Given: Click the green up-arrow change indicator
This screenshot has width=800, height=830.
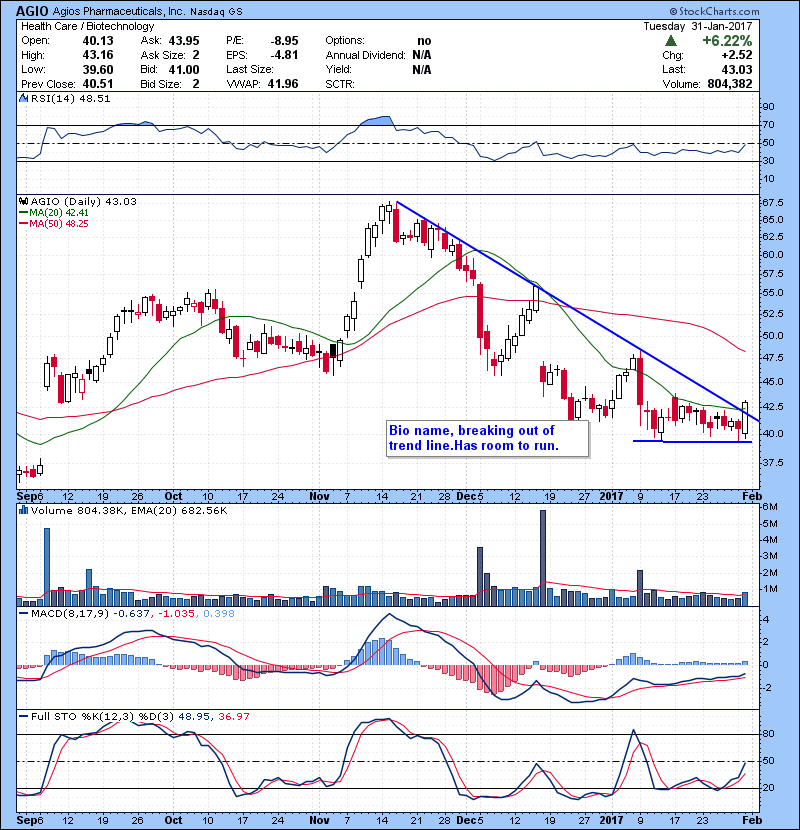Looking at the screenshot, I should 670,41.
